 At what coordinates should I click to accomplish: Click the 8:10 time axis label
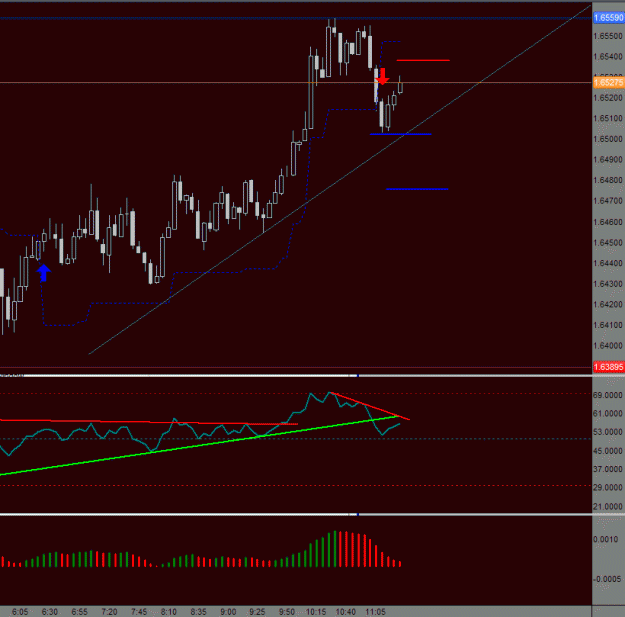click(169, 612)
